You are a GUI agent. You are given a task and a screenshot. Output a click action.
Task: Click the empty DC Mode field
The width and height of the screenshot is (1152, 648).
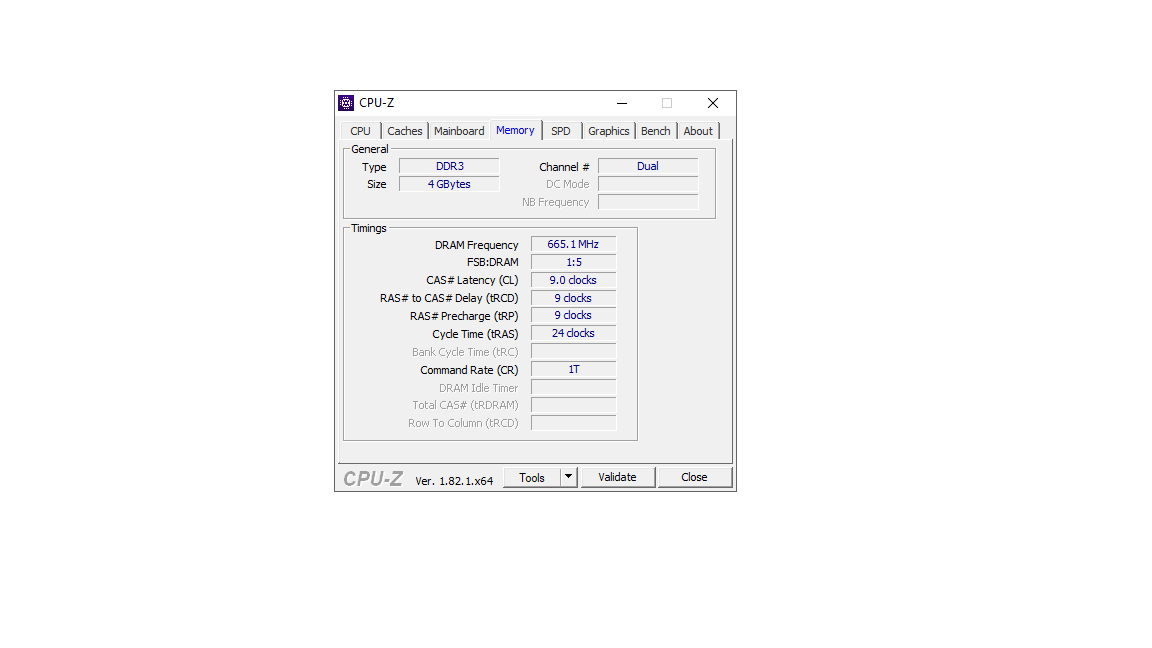[648, 184]
